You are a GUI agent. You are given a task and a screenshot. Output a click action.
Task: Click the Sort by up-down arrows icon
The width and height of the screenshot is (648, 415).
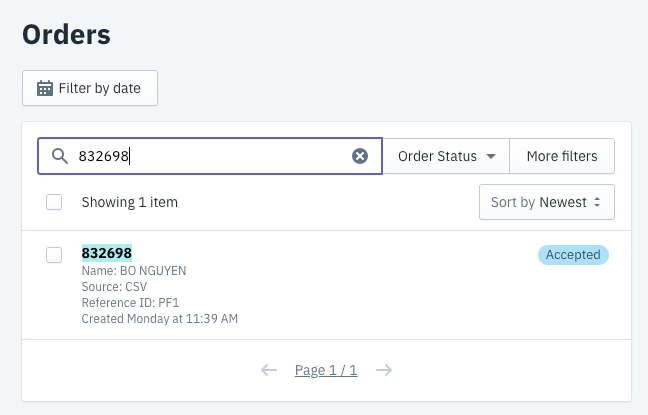tap(597, 202)
